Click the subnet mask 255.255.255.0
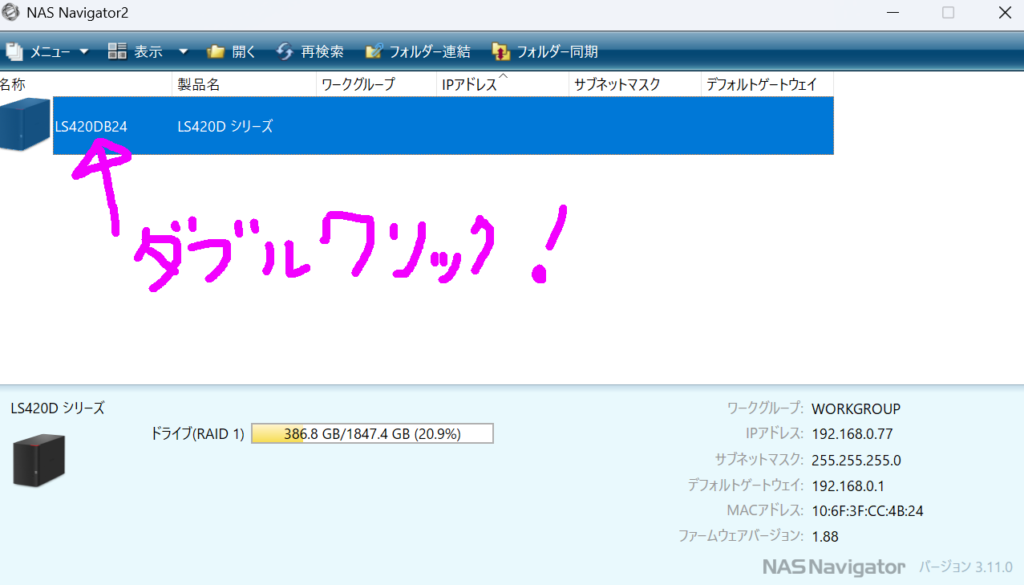The width and height of the screenshot is (1024, 585). tap(856, 460)
